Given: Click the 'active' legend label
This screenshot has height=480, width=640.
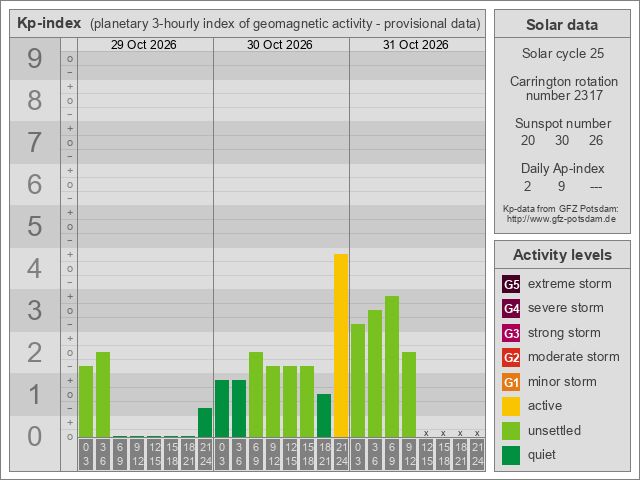Looking at the screenshot, I should [x=545, y=406].
